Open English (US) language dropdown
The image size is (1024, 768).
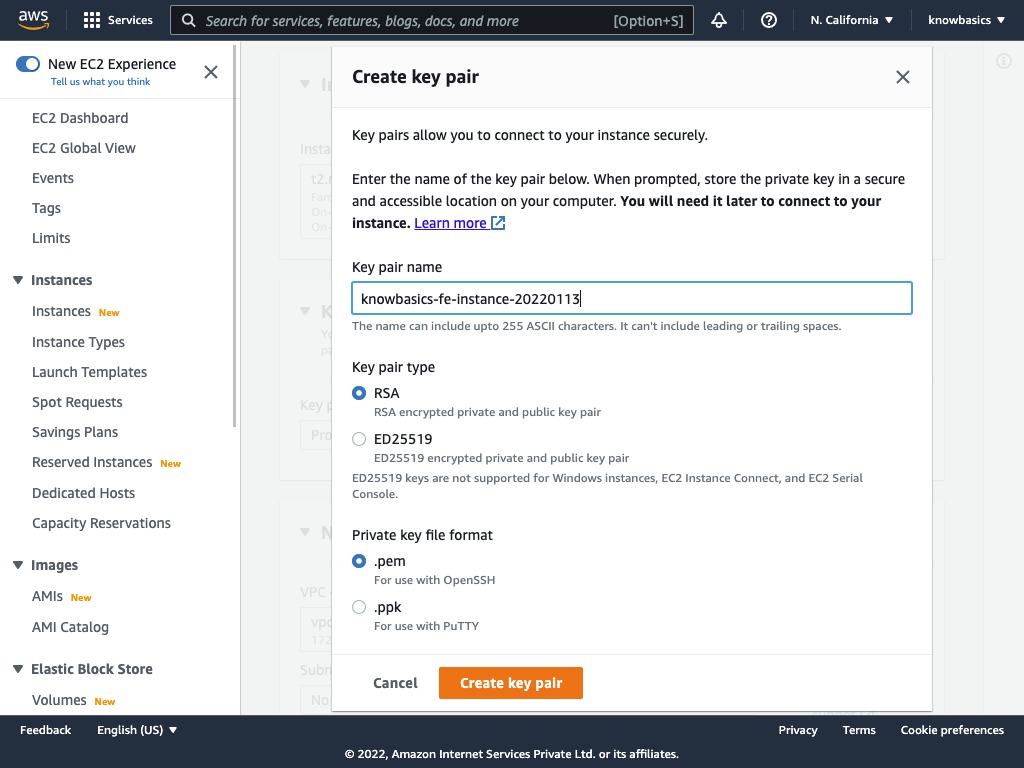(x=137, y=730)
